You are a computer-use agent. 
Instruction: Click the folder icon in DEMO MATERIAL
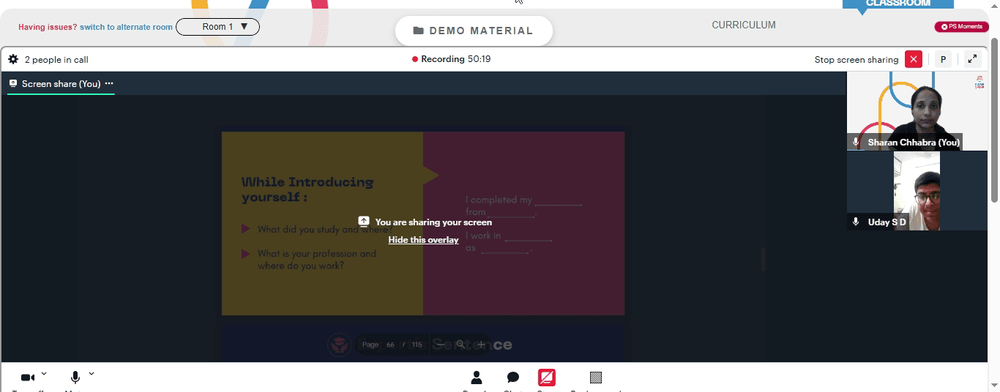[418, 31]
